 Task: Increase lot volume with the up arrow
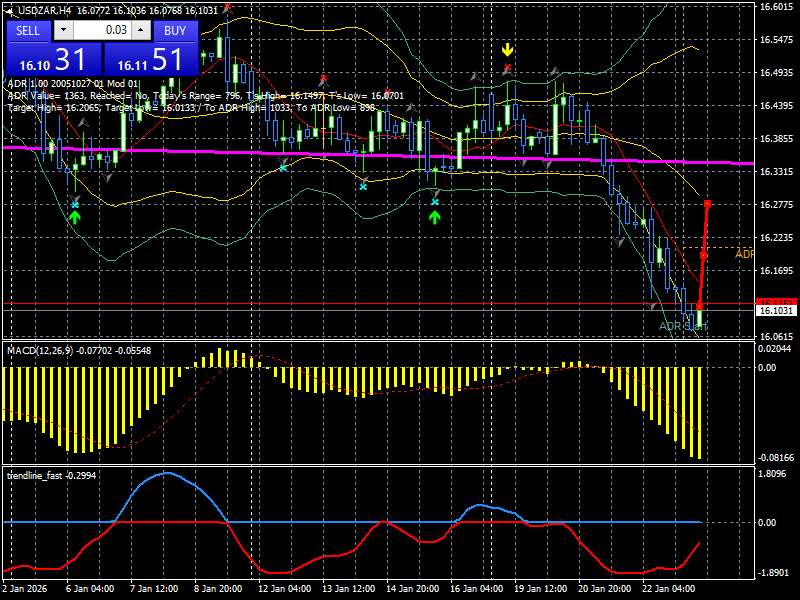[x=141, y=30]
